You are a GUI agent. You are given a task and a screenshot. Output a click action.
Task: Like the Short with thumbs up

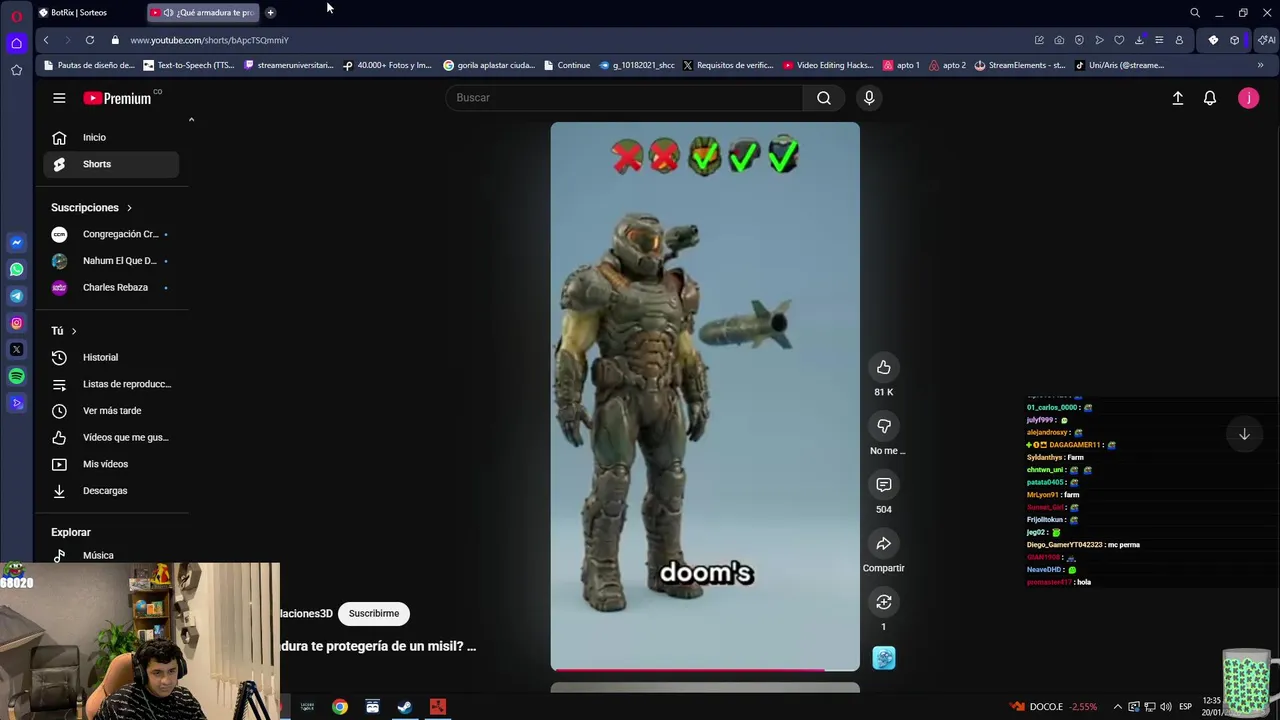pyautogui.click(x=884, y=368)
